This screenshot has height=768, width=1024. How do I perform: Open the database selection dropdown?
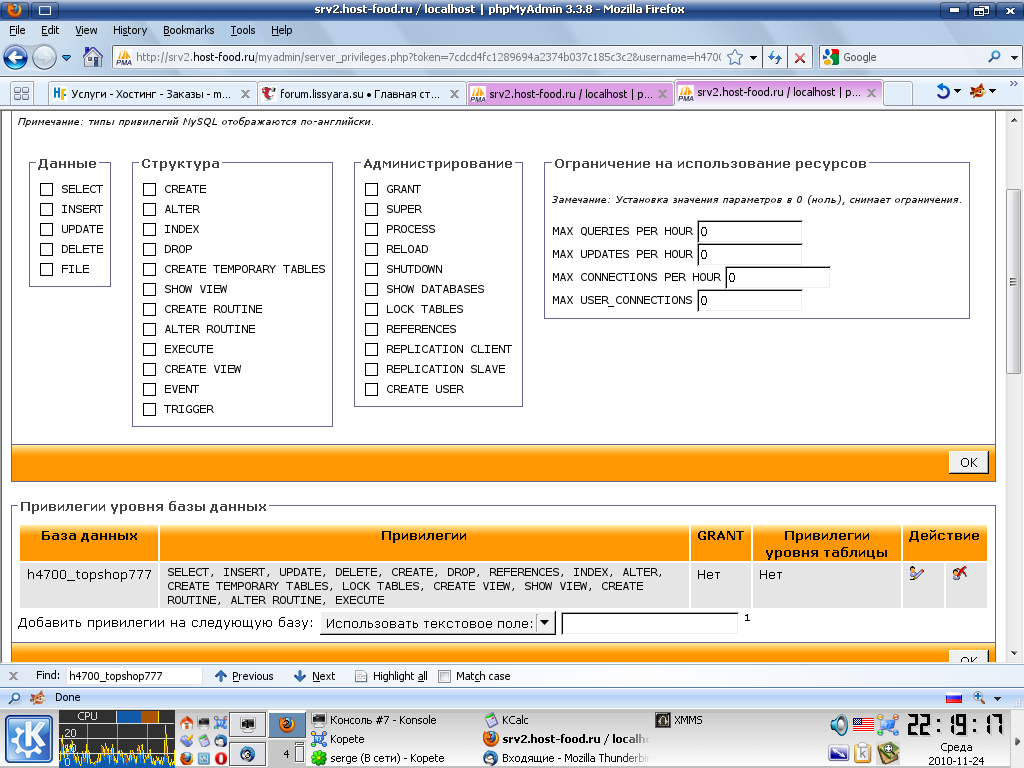[x=438, y=623]
